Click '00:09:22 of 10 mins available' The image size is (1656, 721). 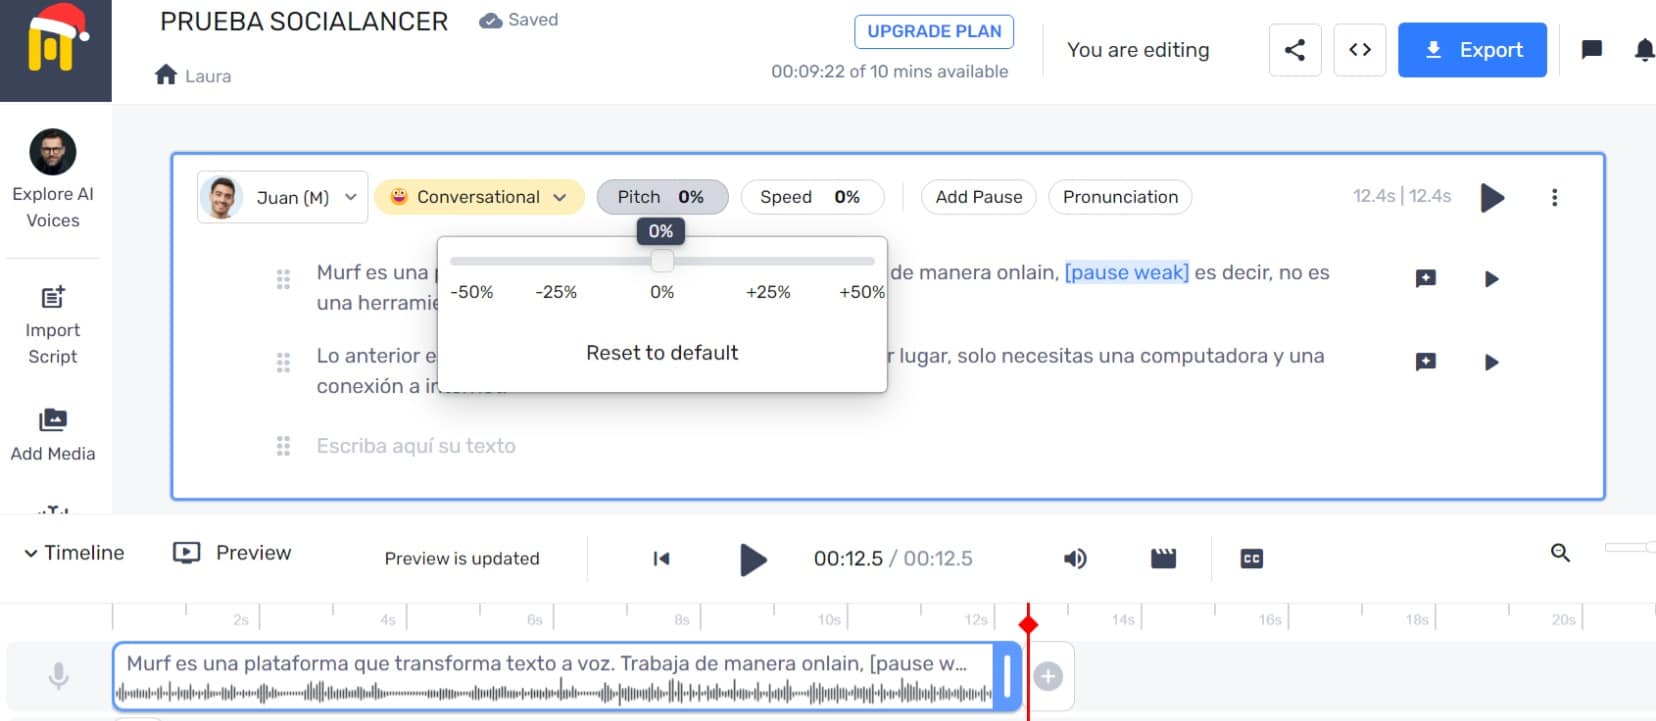coord(889,71)
